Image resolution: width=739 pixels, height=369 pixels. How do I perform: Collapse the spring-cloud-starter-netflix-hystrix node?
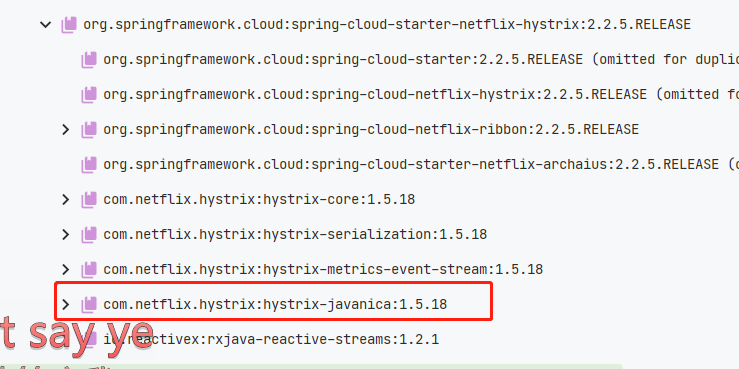pos(46,25)
